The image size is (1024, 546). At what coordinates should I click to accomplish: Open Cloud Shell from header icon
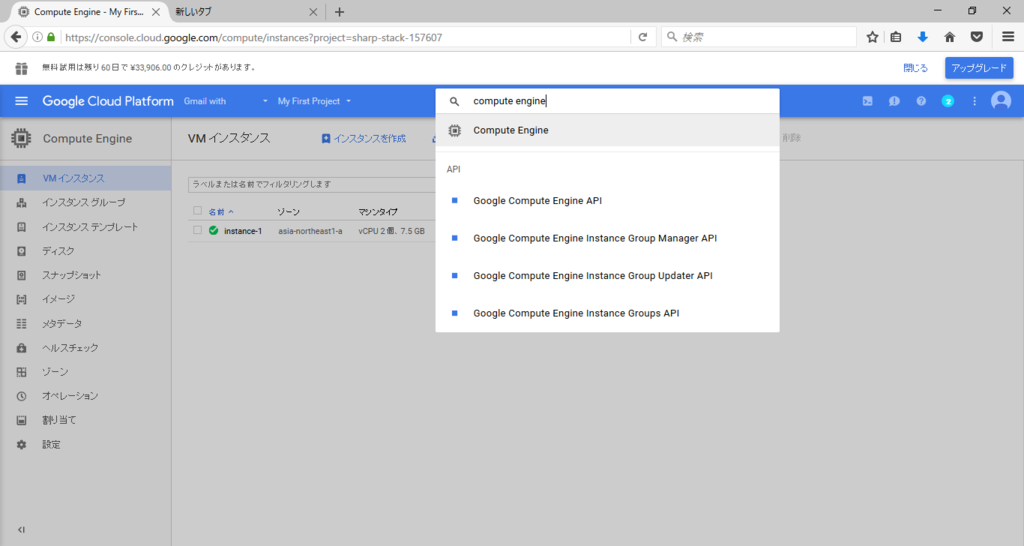click(x=867, y=101)
